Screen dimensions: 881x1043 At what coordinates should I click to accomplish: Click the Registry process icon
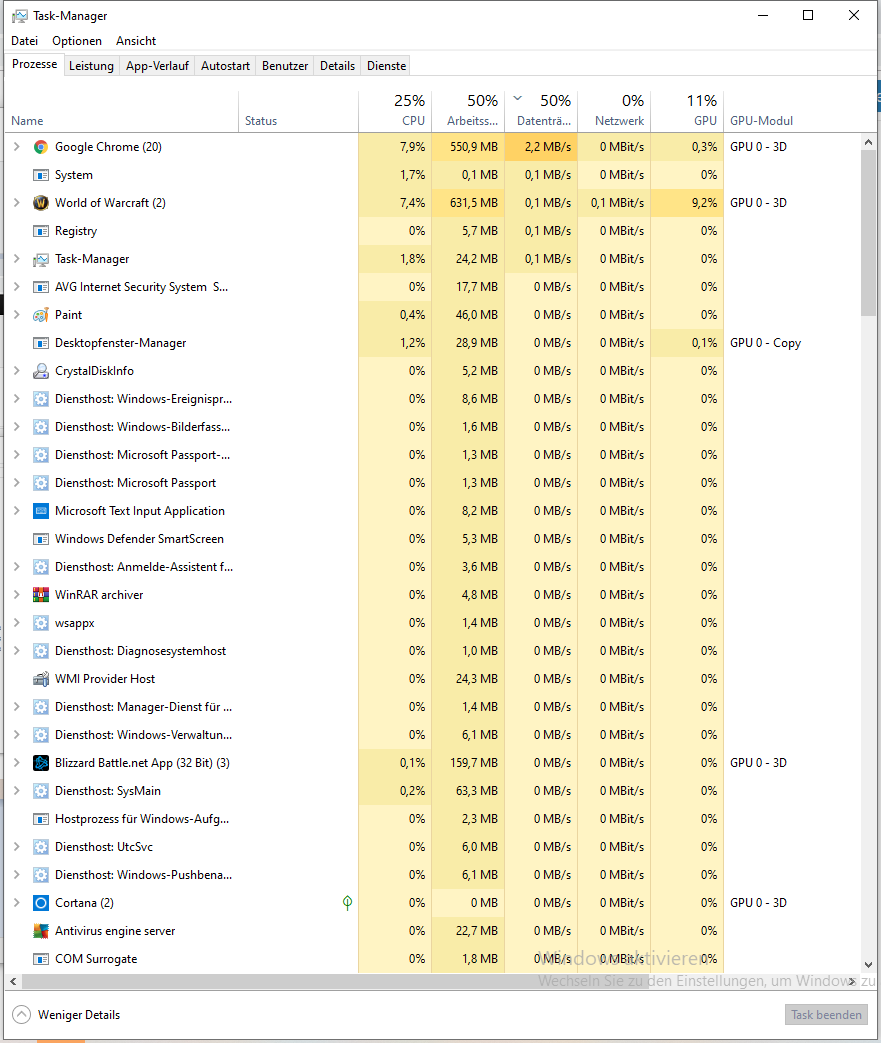click(41, 231)
